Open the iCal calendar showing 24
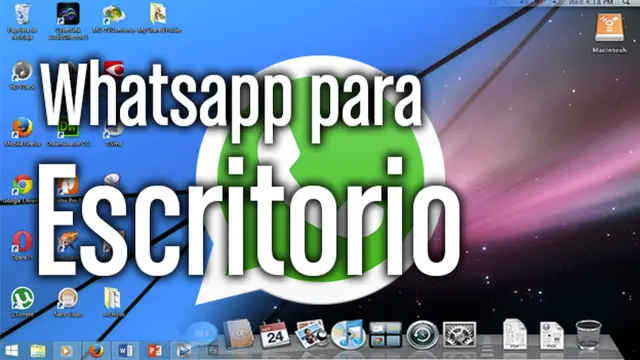Viewport: 640px width, 360px height. click(275, 334)
